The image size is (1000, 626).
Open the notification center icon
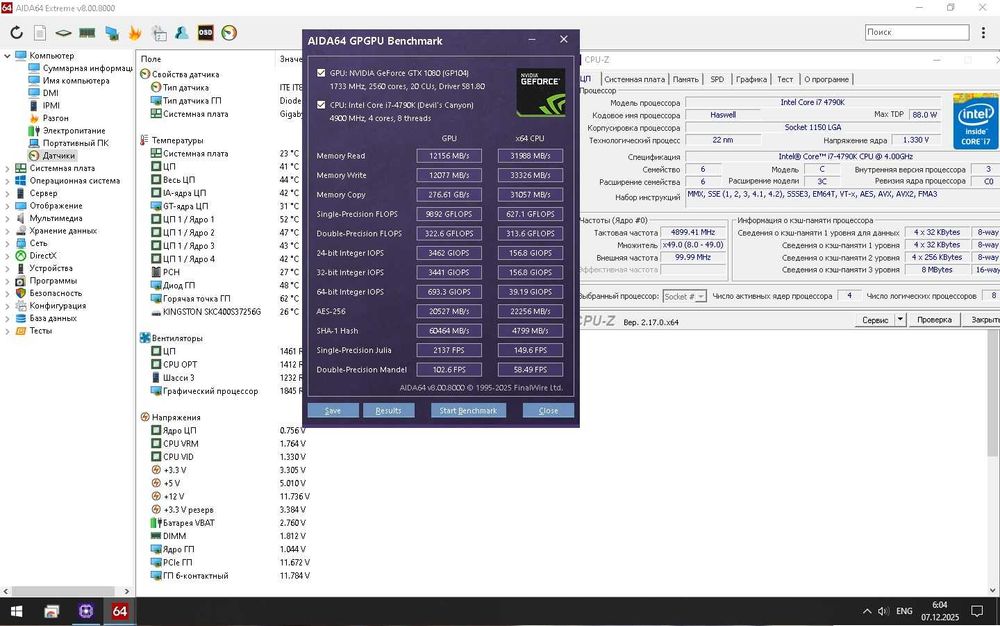click(x=976, y=611)
